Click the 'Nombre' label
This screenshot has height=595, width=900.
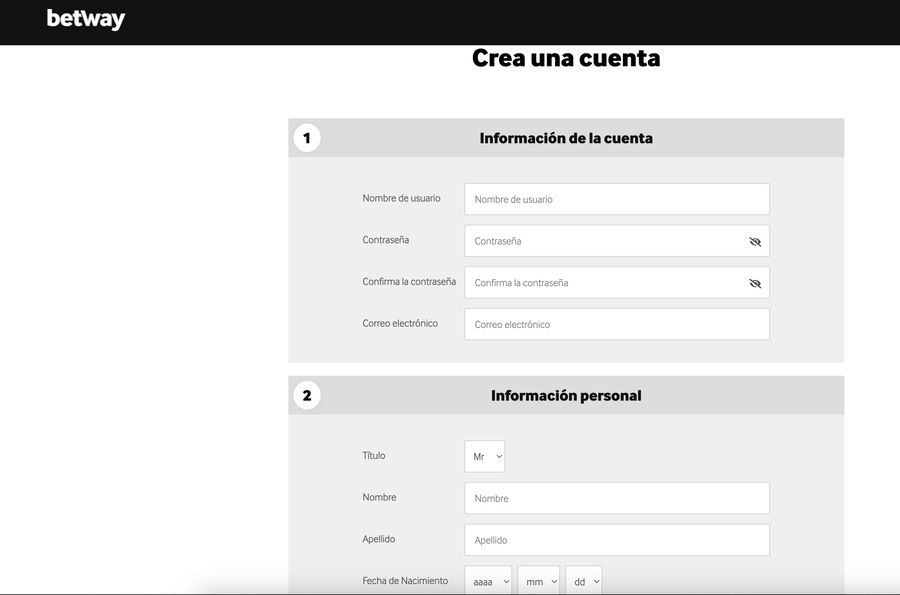click(379, 497)
